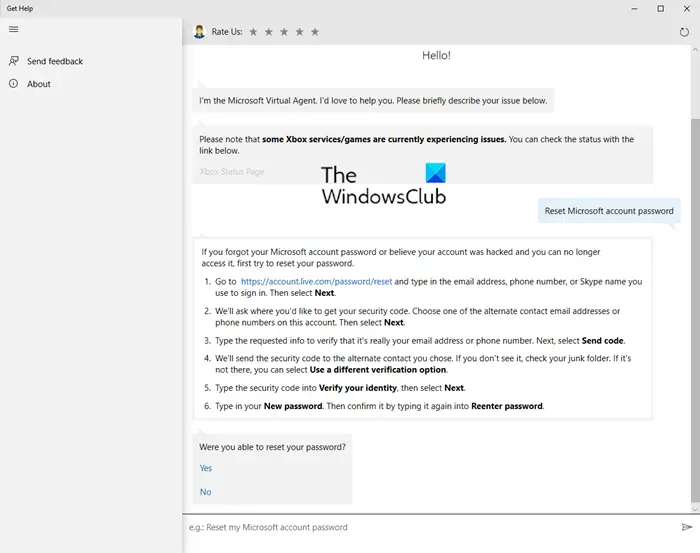
Task: Restart the conversation with refresh icon
Action: (684, 32)
